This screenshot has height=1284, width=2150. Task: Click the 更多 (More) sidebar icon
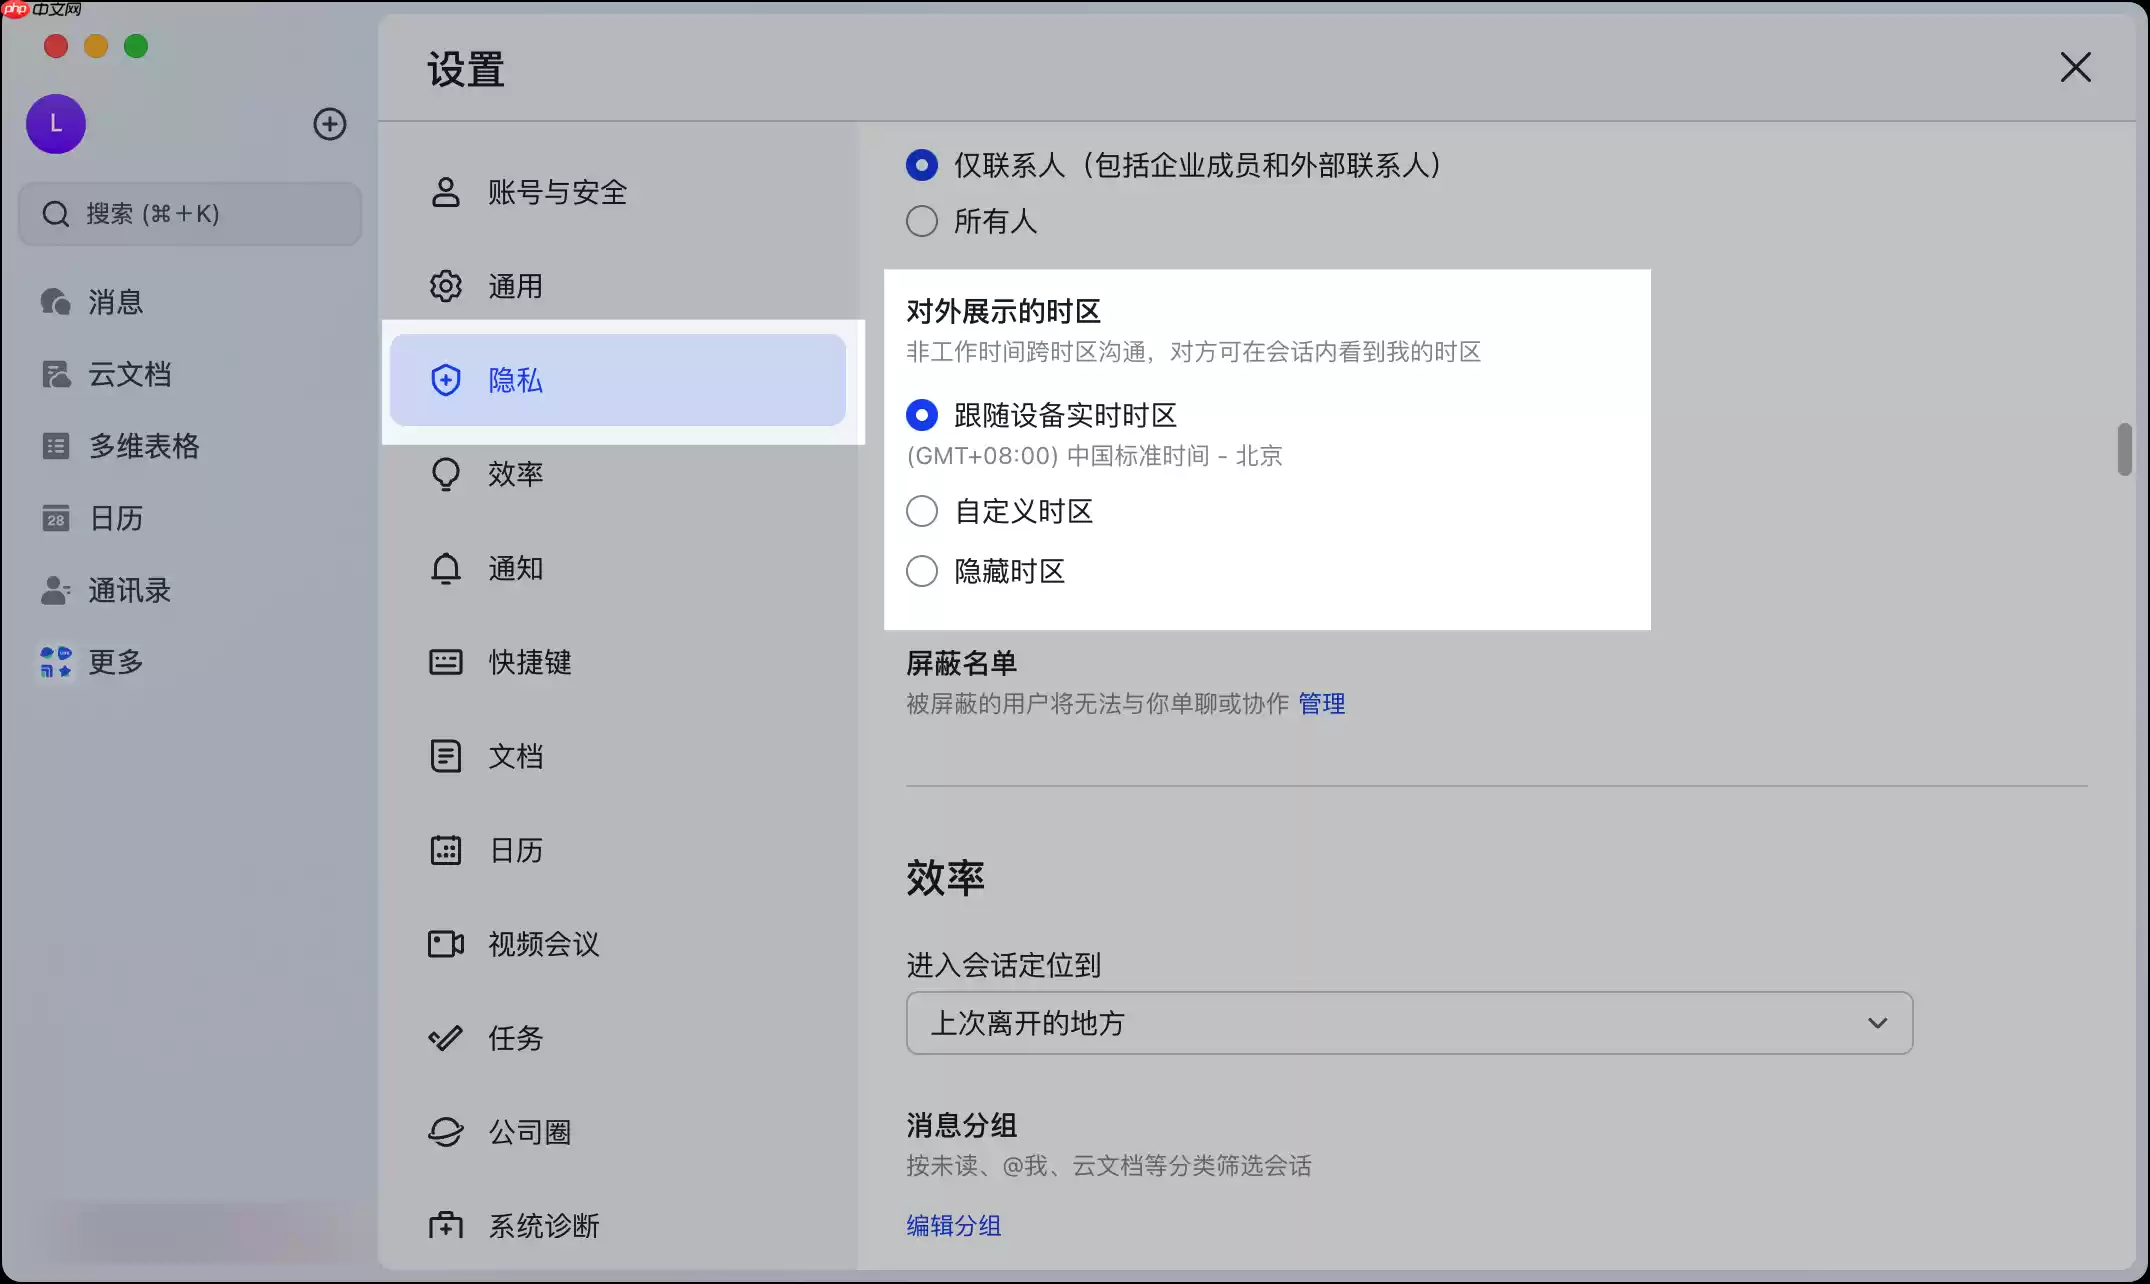click(x=115, y=662)
